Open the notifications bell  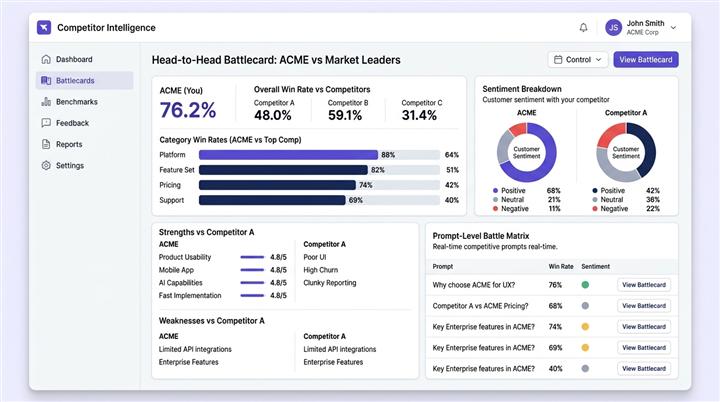(583, 28)
